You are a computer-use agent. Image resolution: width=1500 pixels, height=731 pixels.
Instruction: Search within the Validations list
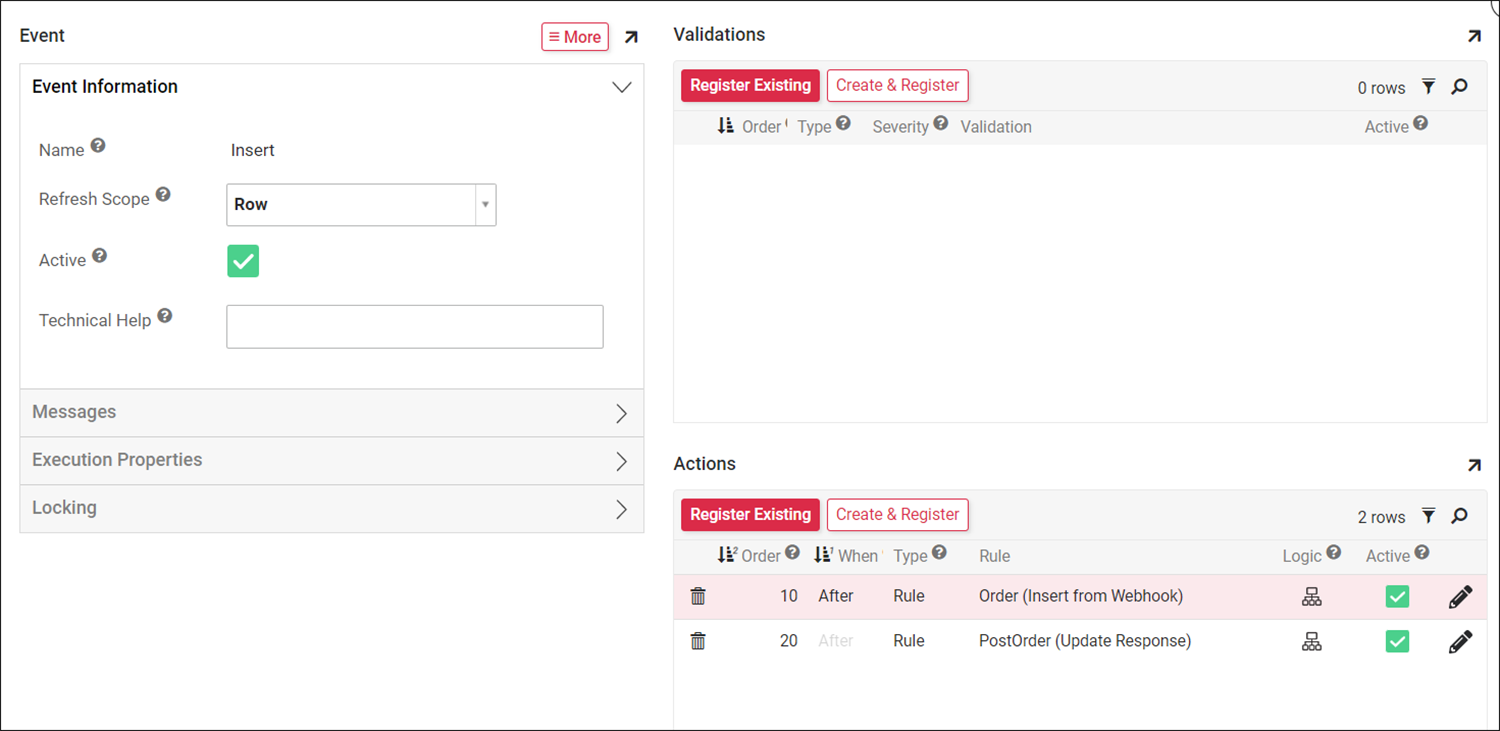[1459, 87]
